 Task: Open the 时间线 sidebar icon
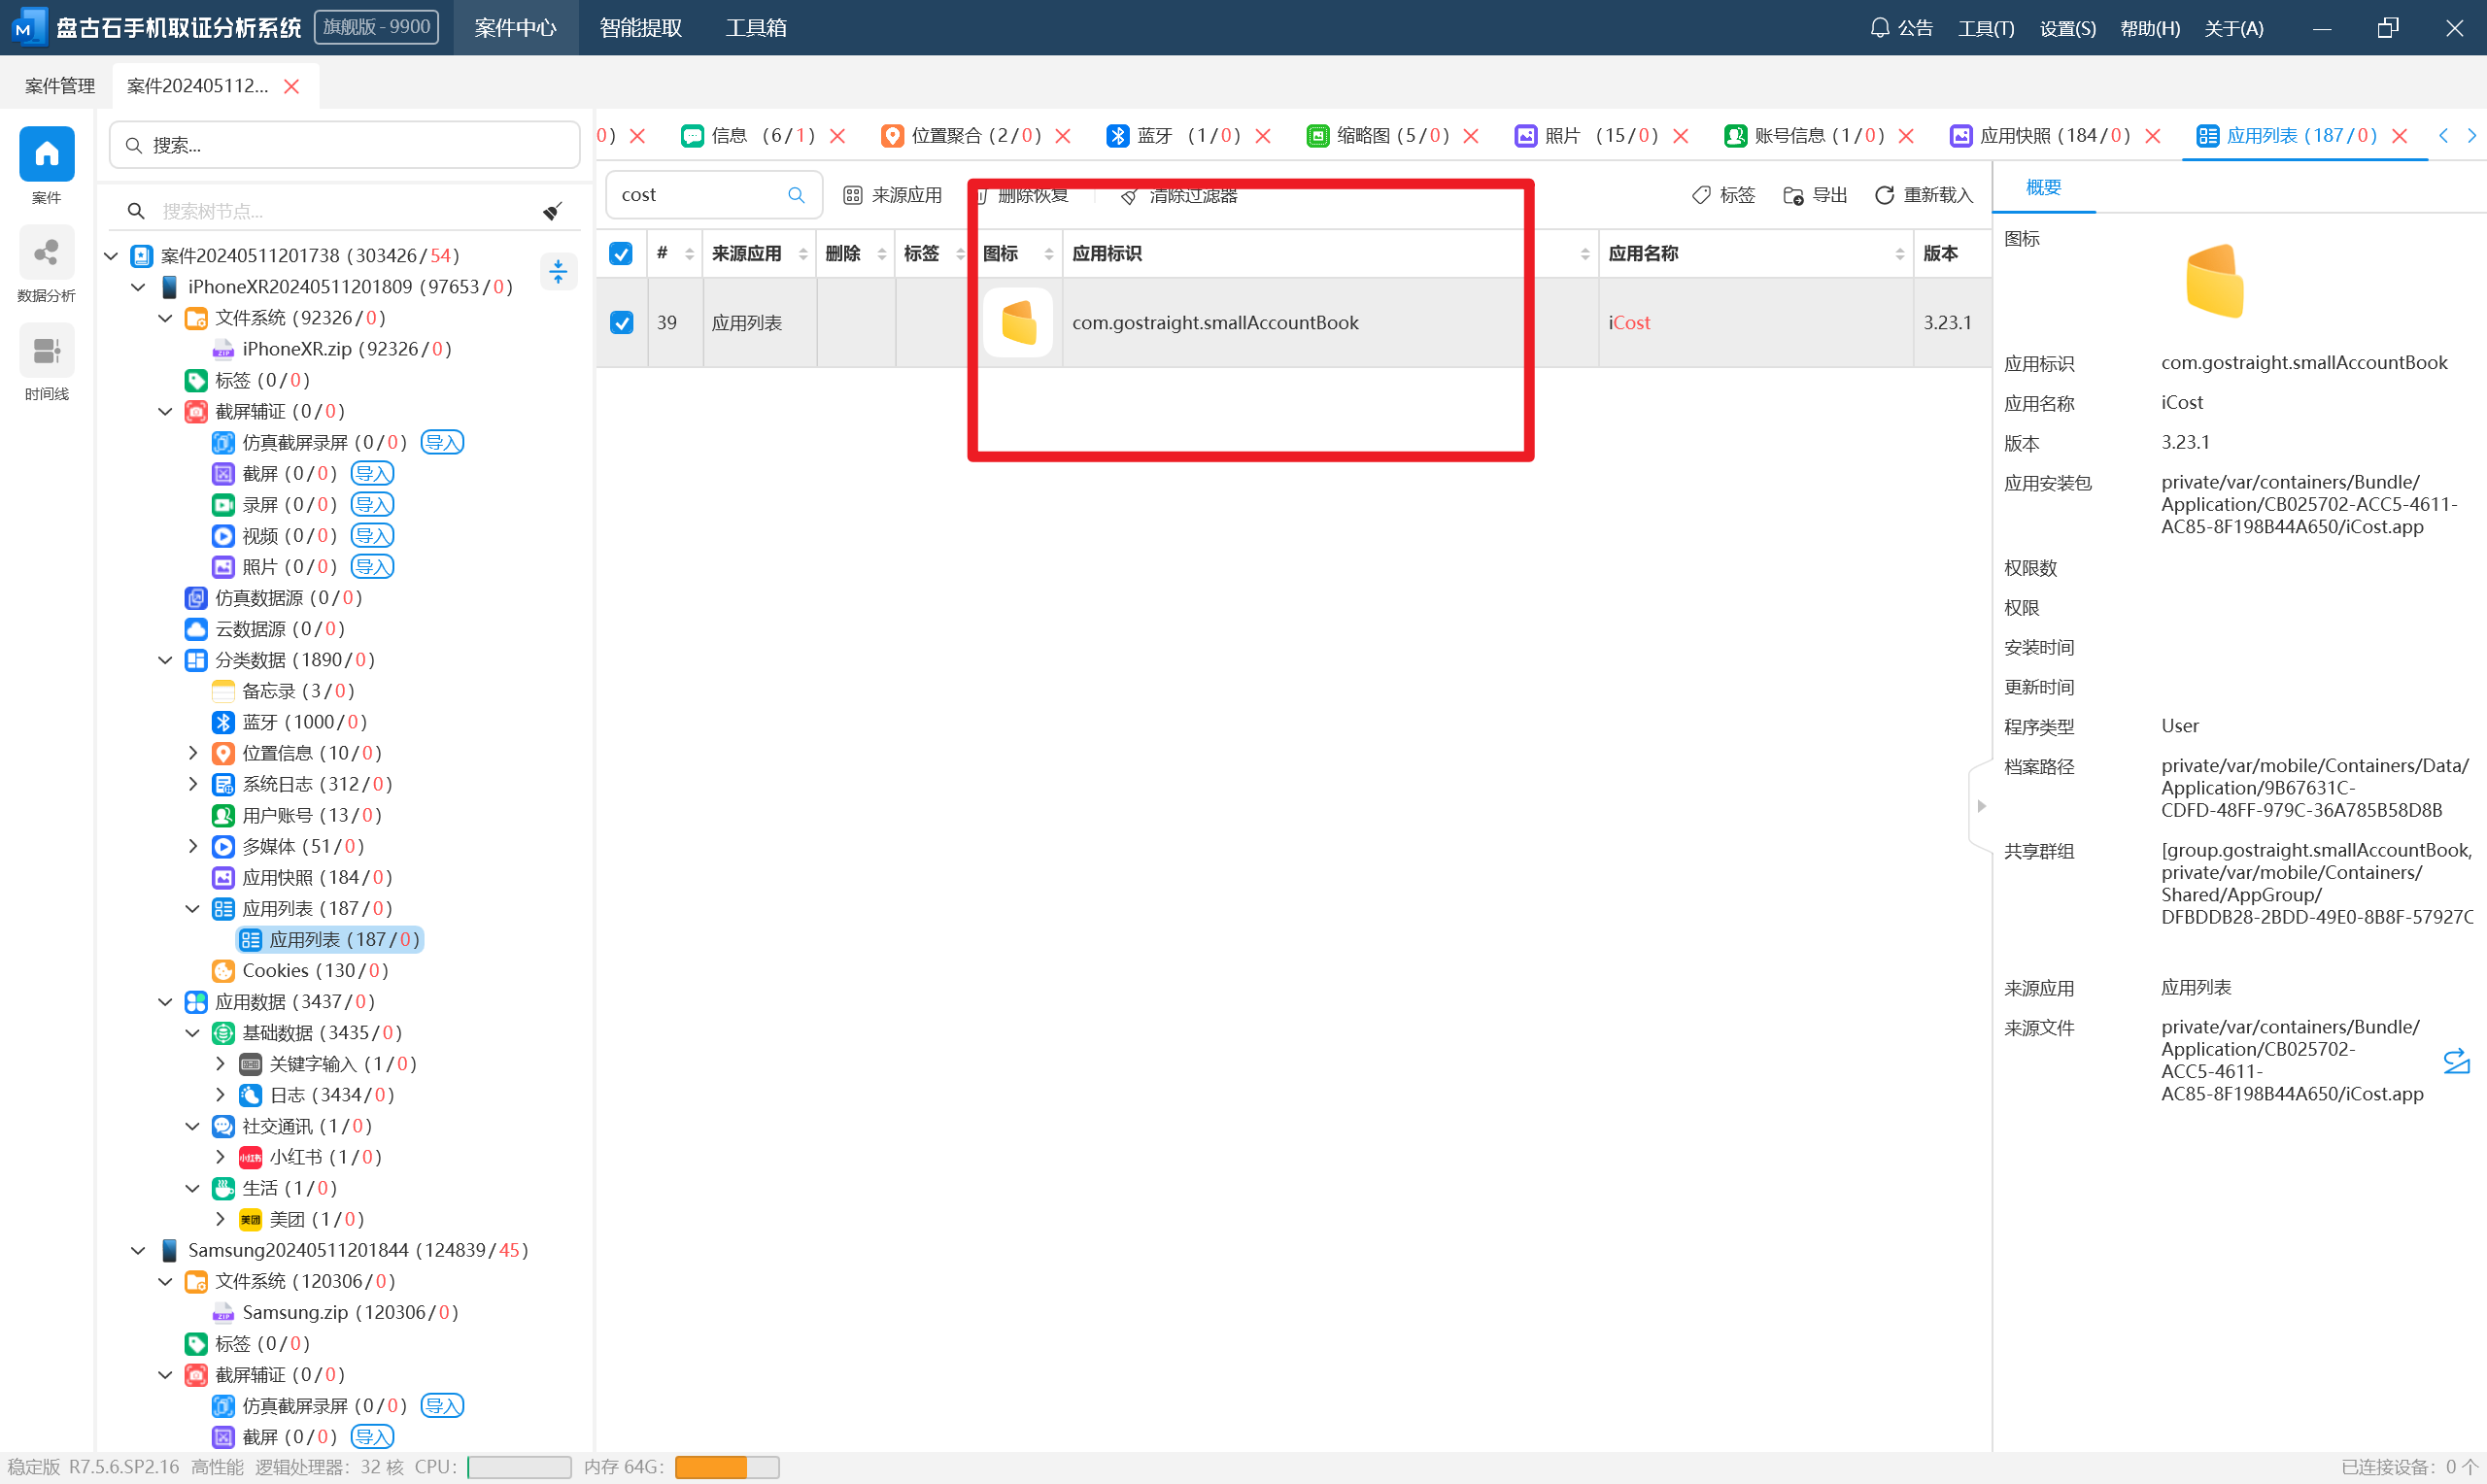click(46, 352)
